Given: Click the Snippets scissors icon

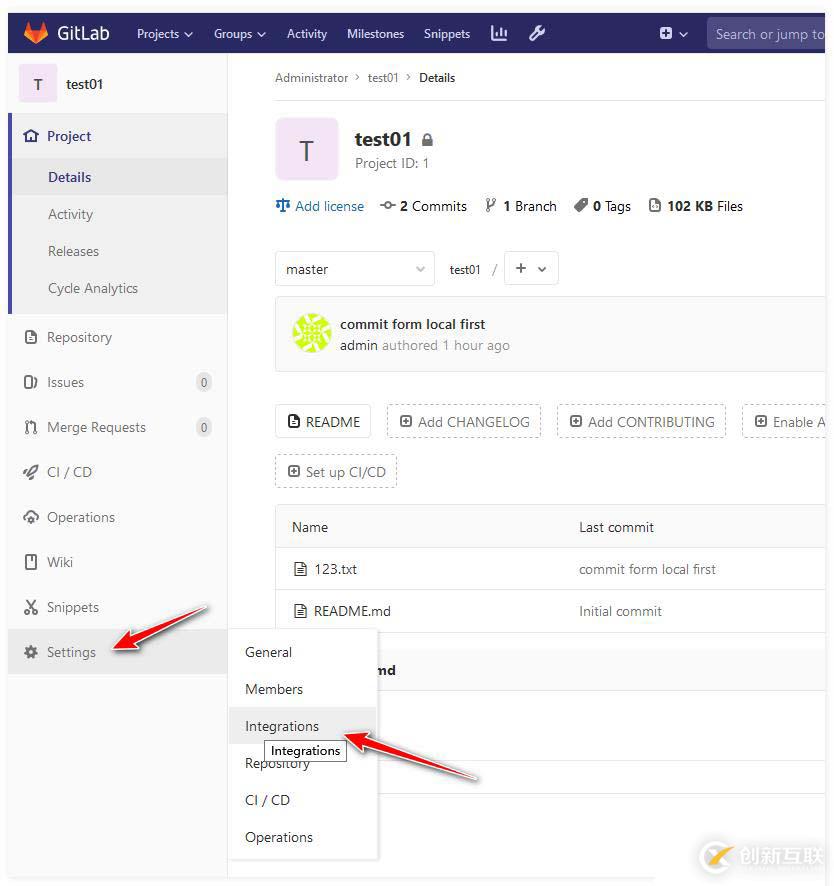Looking at the screenshot, I should [x=31, y=607].
